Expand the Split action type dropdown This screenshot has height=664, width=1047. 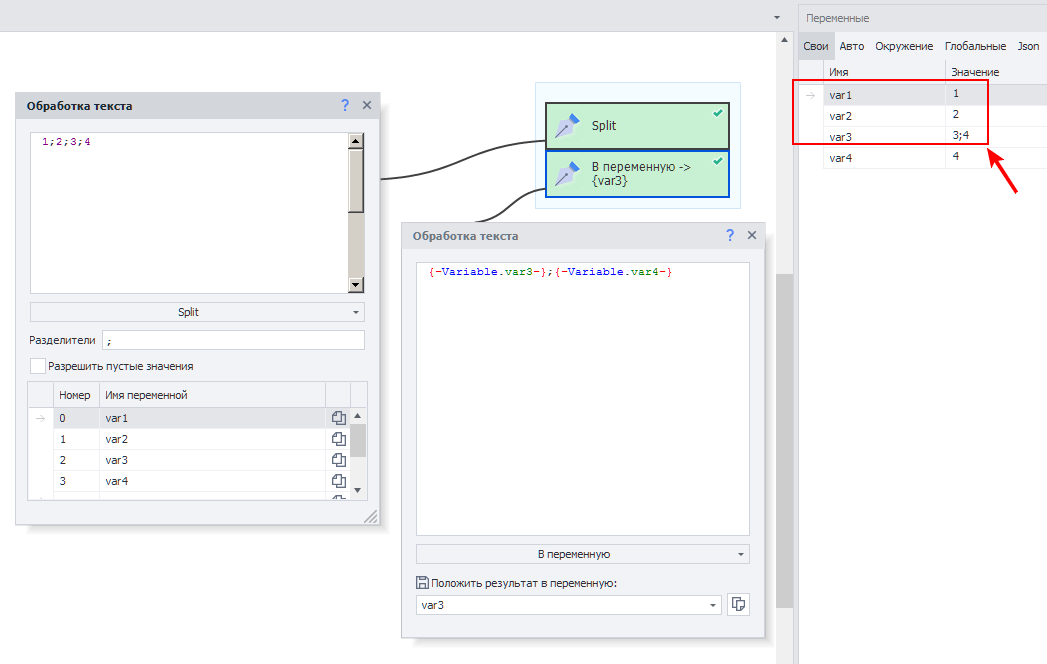[x=197, y=312]
